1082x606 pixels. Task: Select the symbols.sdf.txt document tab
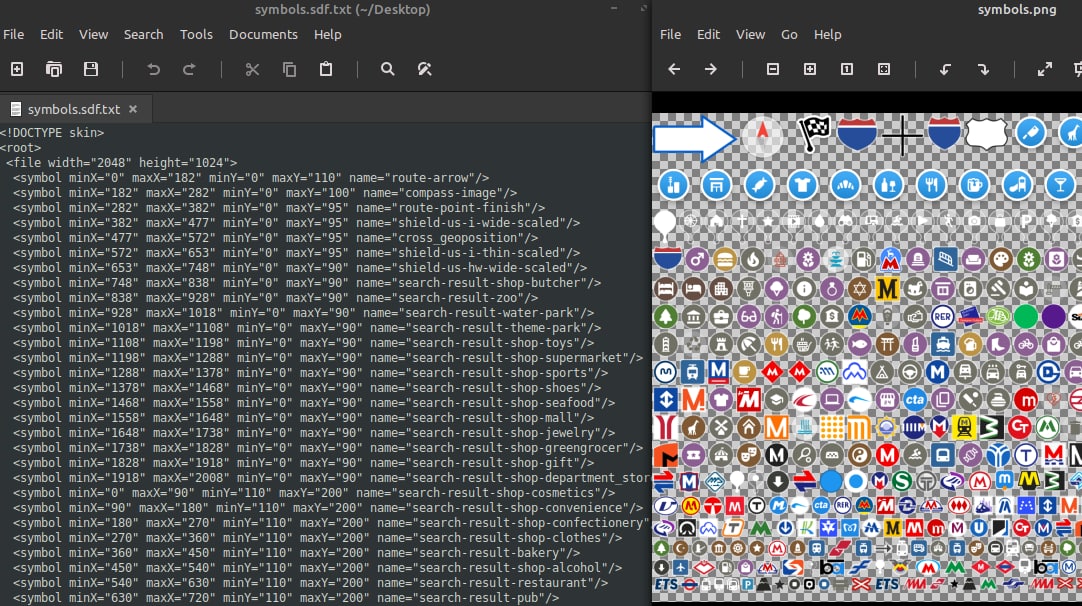[75, 109]
